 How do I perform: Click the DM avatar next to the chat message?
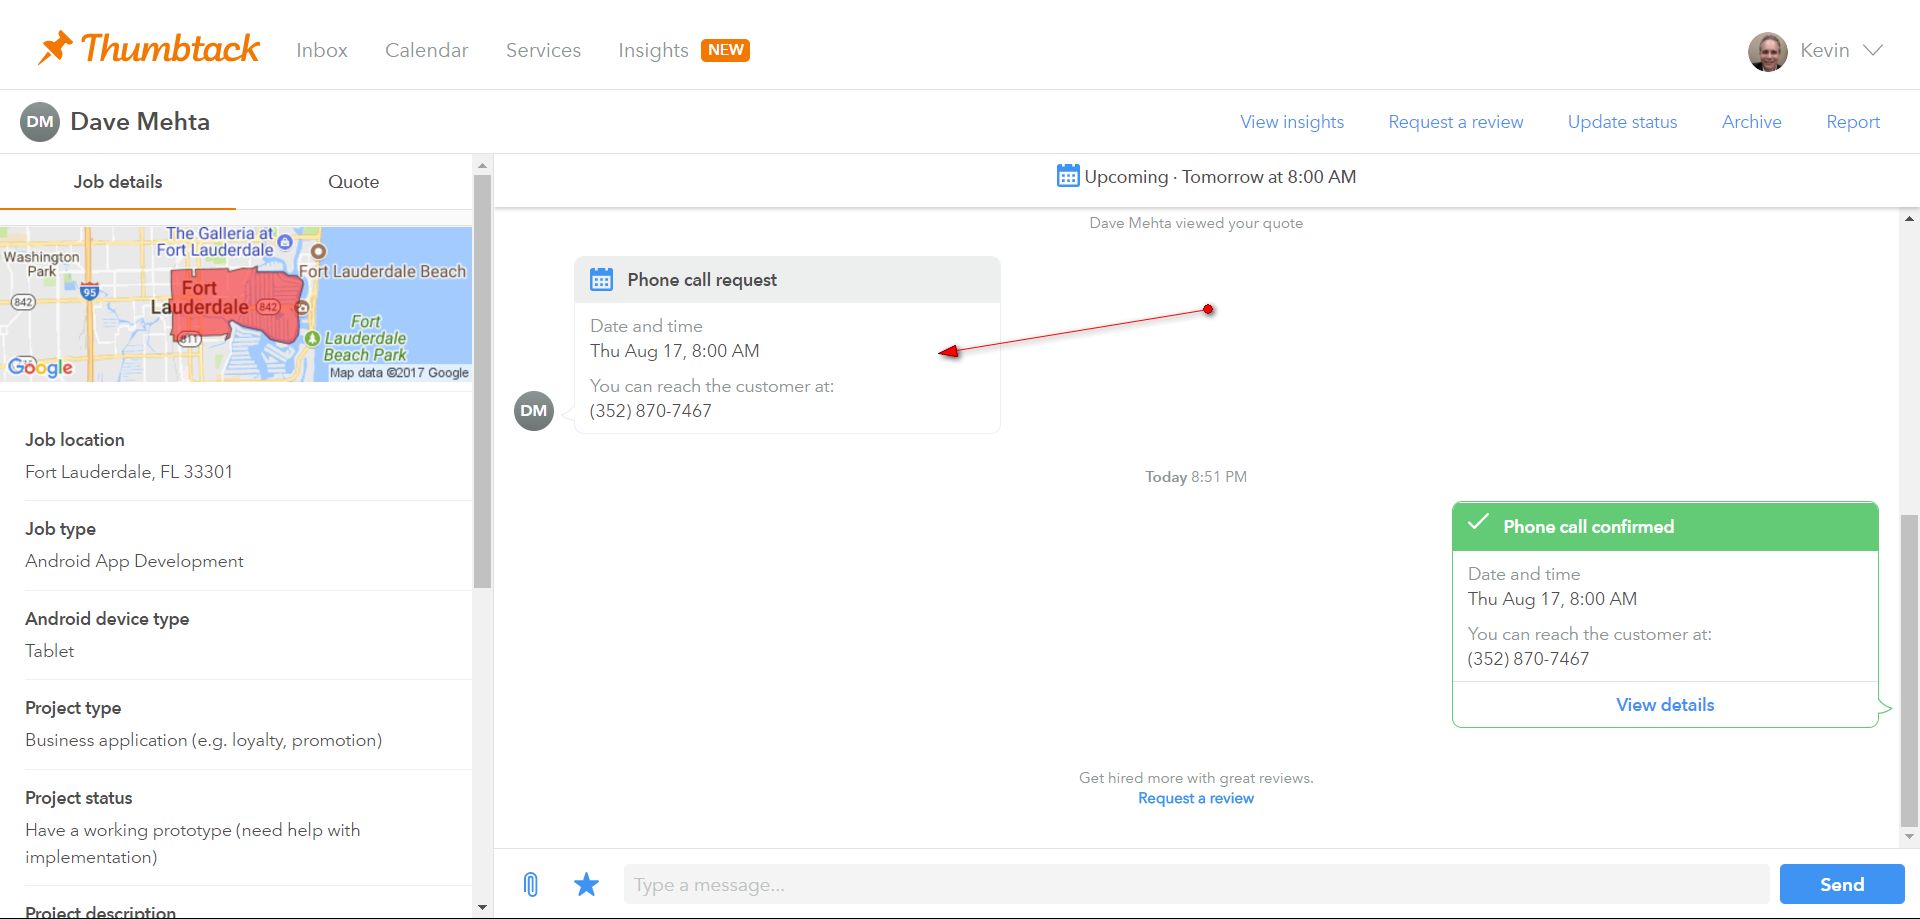click(x=534, y=411)
